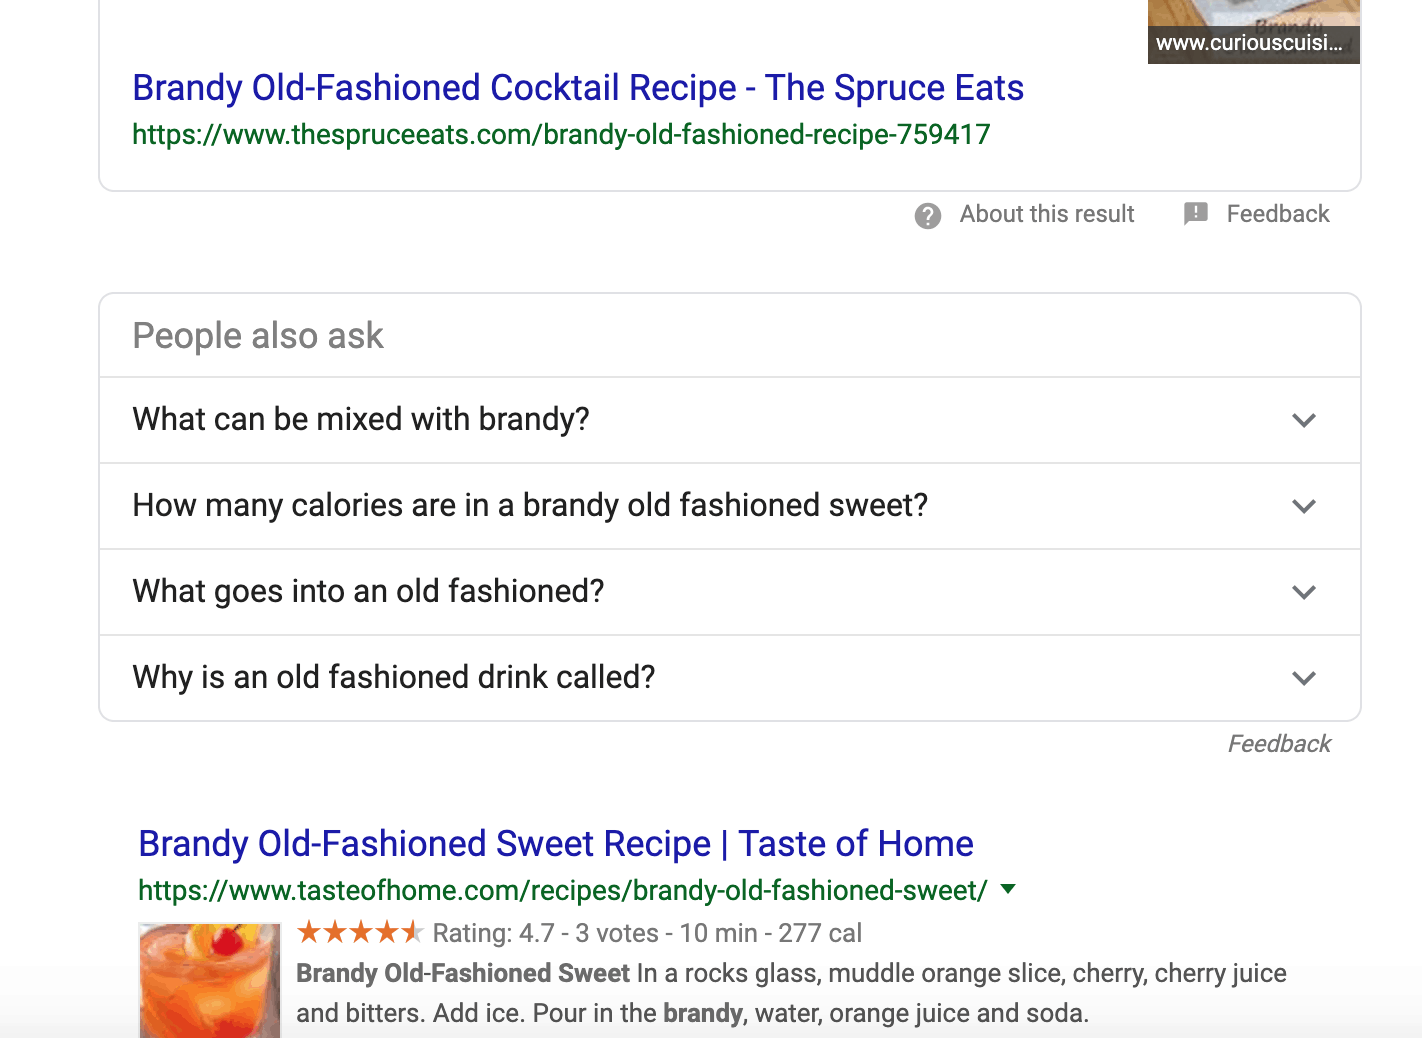The height and width of the screenshot is (1038, 1422).
Task: Click the chevron beside the calories question
Action: pos(1304,506)
